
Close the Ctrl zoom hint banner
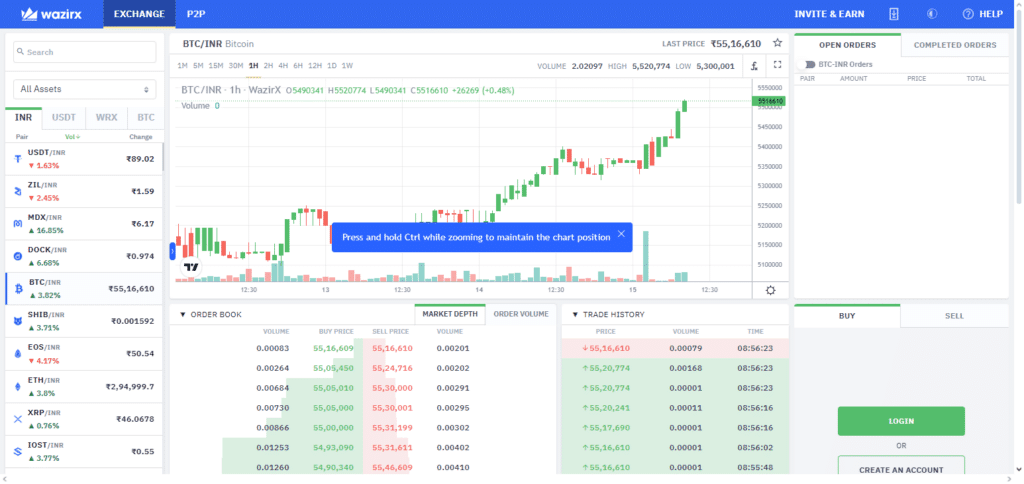coord(621,234)
